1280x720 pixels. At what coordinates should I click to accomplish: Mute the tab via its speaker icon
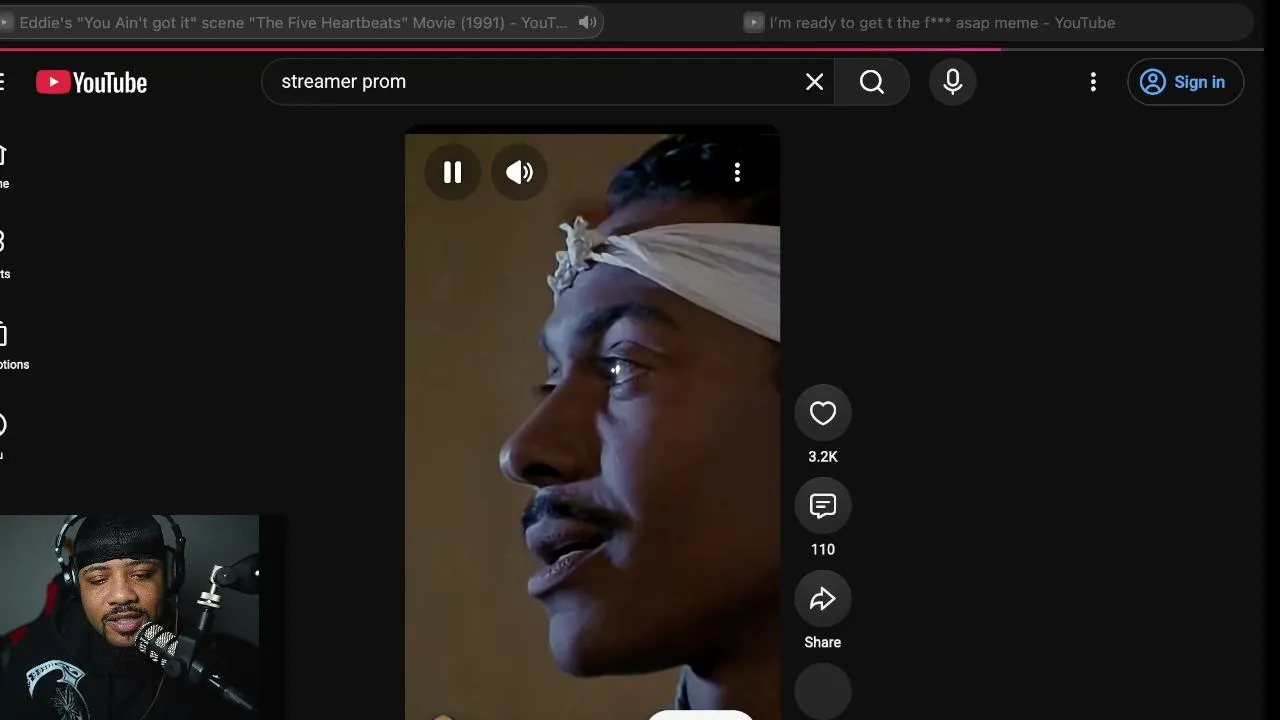pyautogui.click(x=588, y=22)
